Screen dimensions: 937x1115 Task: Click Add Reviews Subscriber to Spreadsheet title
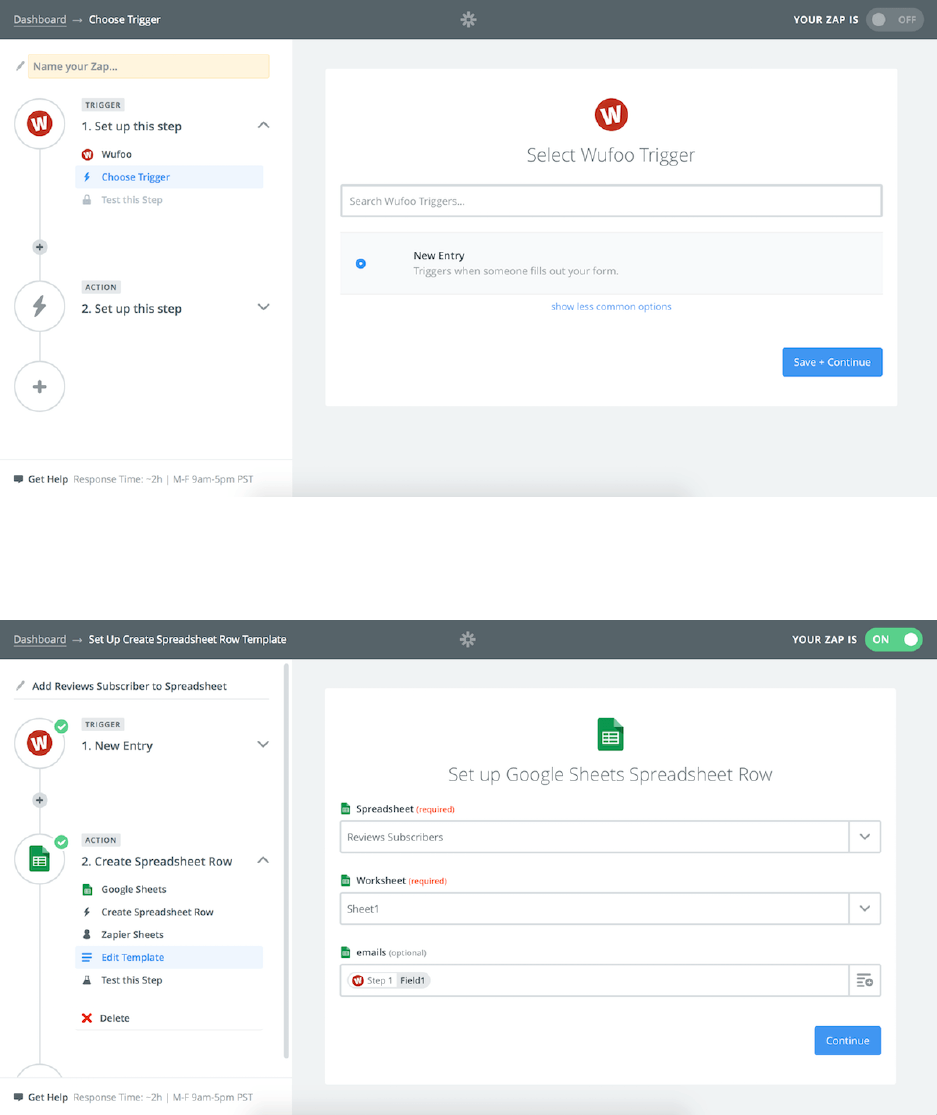[129, 686]
